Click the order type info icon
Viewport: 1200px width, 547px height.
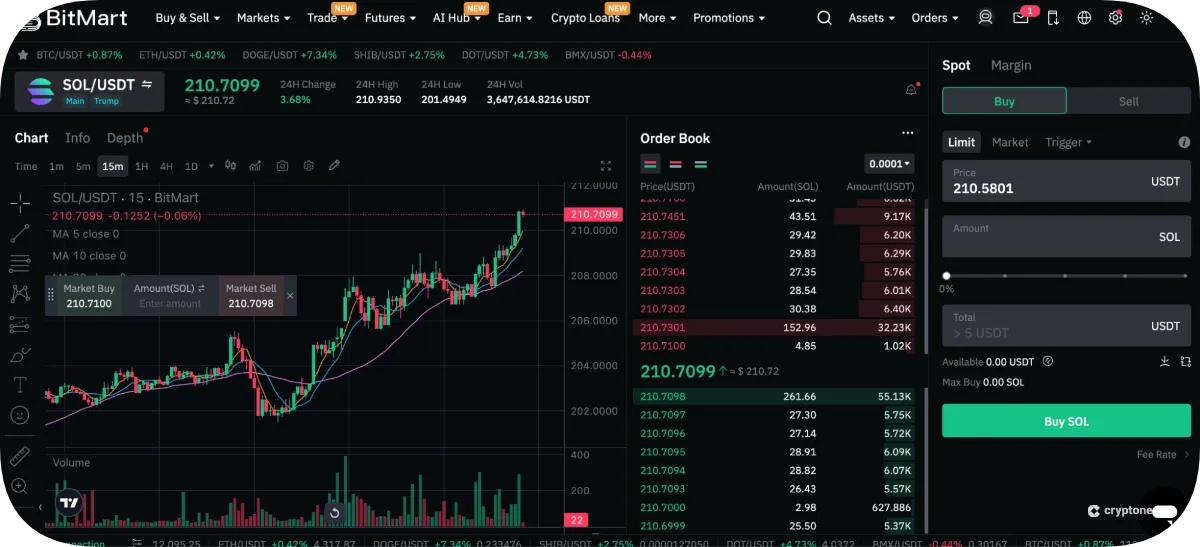point(1184,142)
